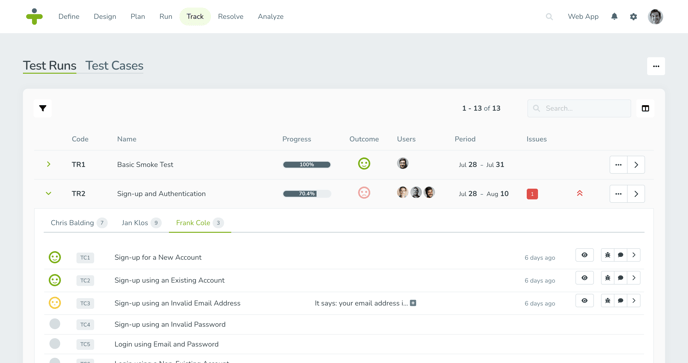Open the TC2 row chevron arrow
688x363 pixels.
coord(634,278)
